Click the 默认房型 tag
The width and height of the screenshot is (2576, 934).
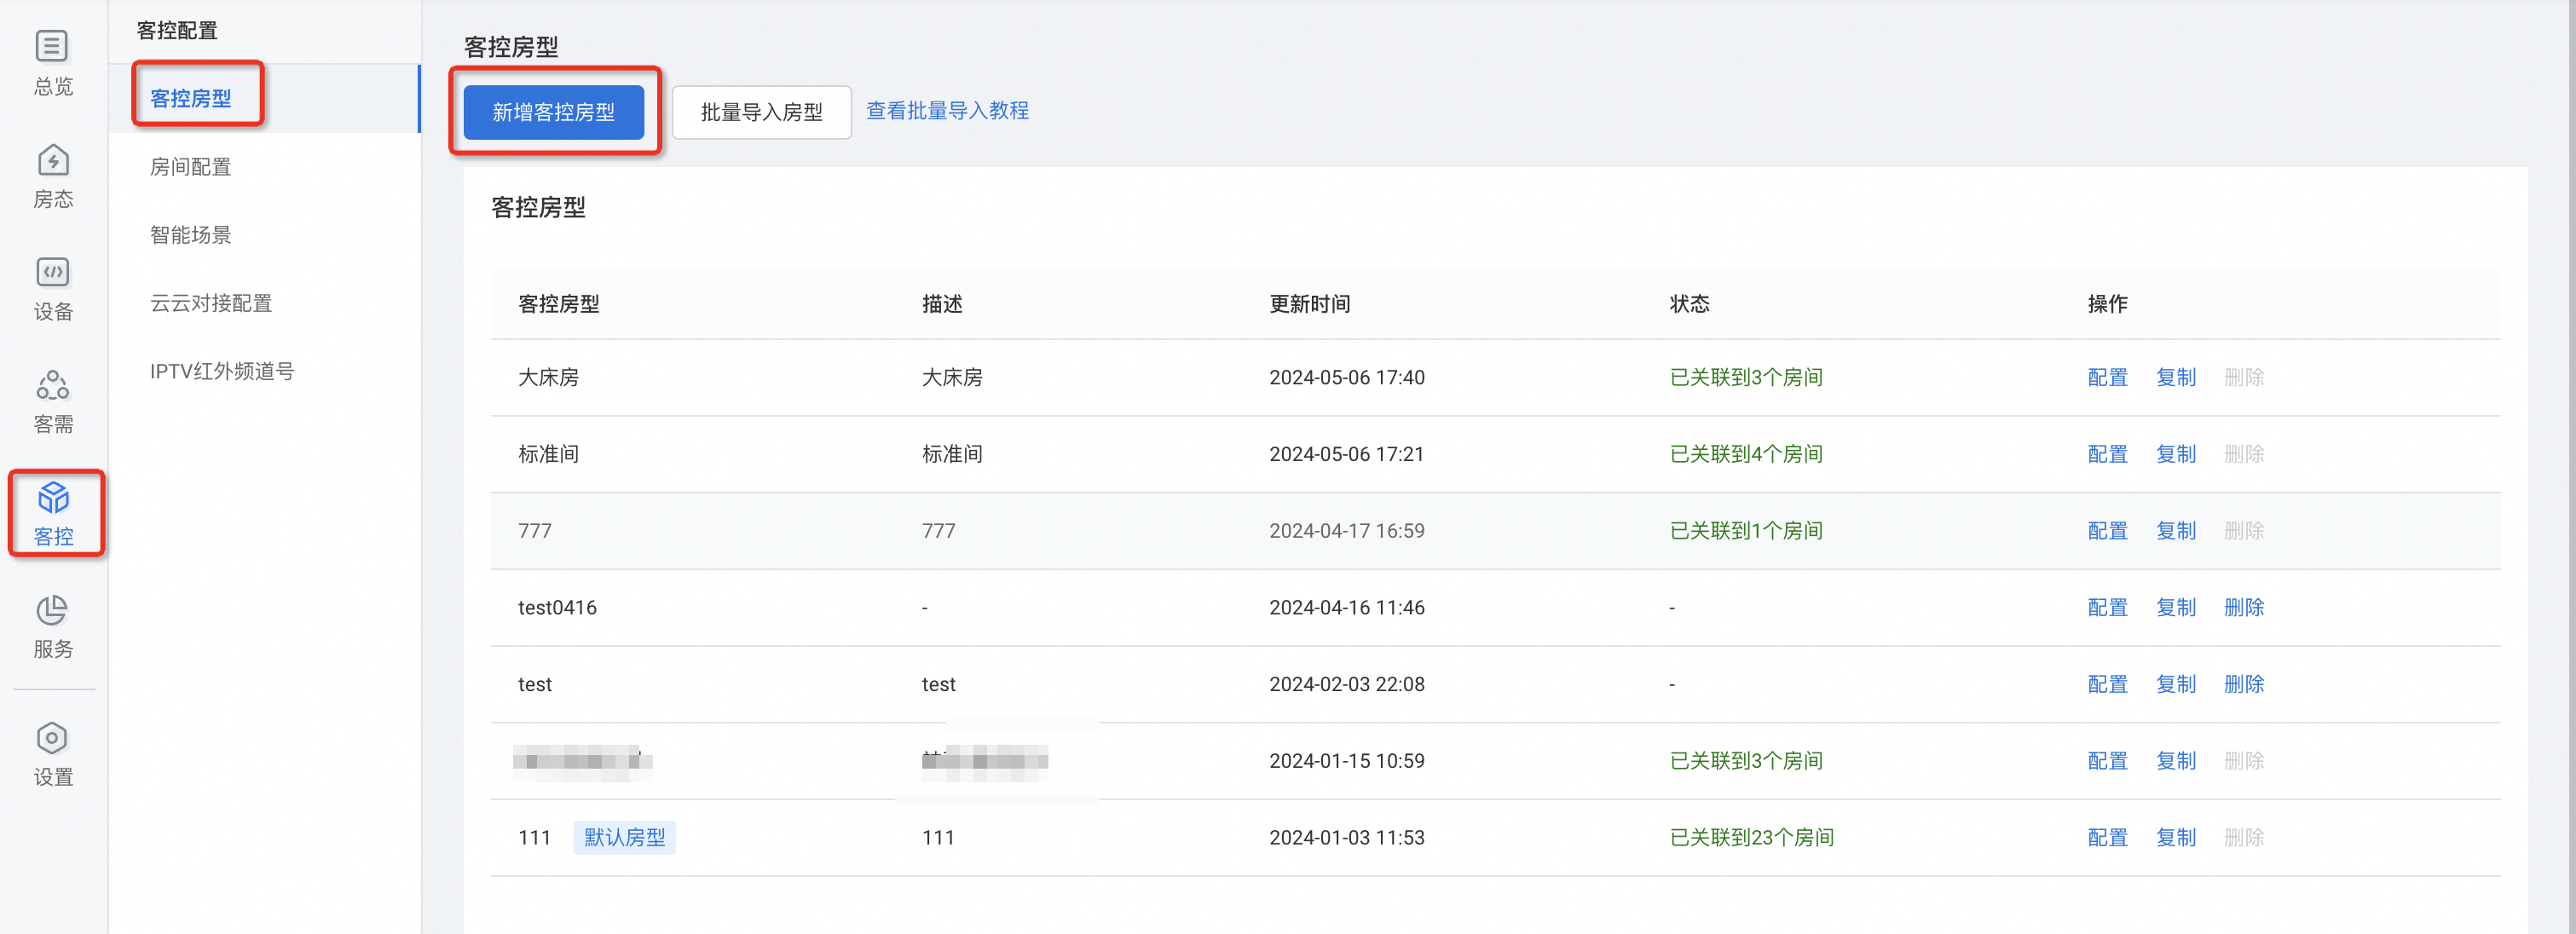coord(624,837)
